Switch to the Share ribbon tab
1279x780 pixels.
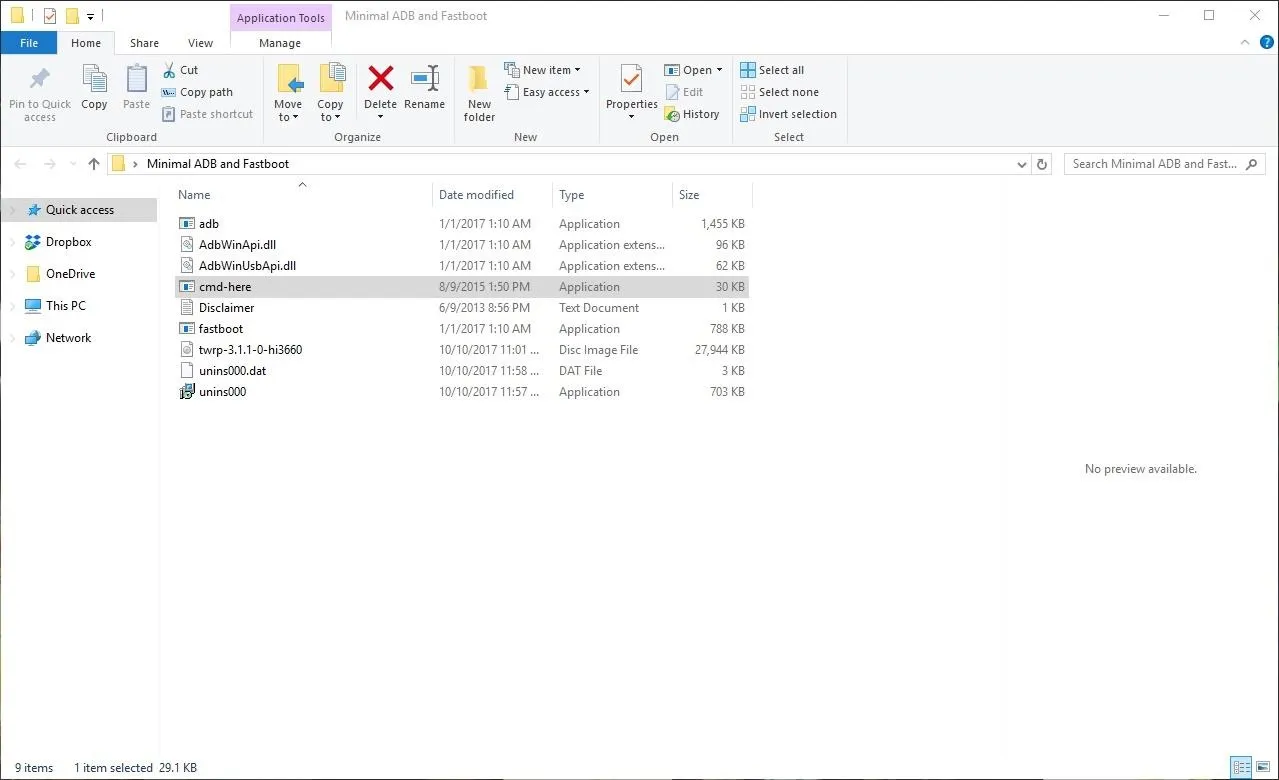tap(144, 43)
